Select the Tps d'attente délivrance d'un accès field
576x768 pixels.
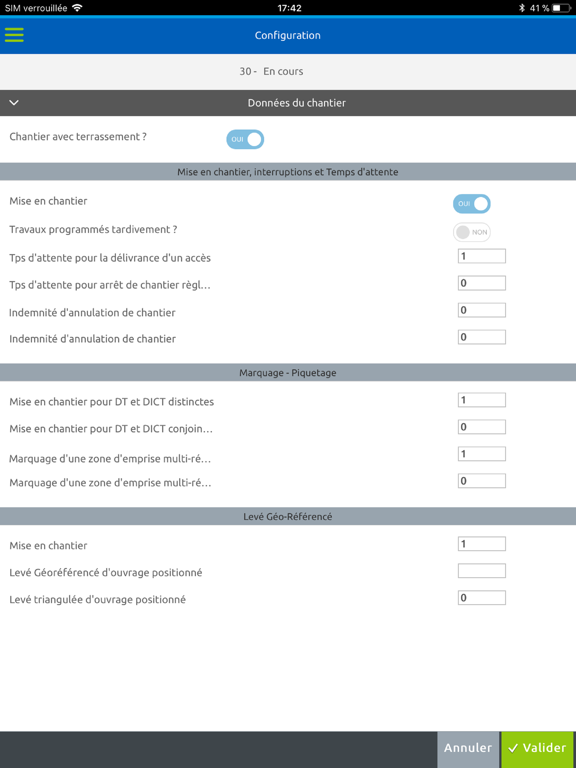coord(481,256)
